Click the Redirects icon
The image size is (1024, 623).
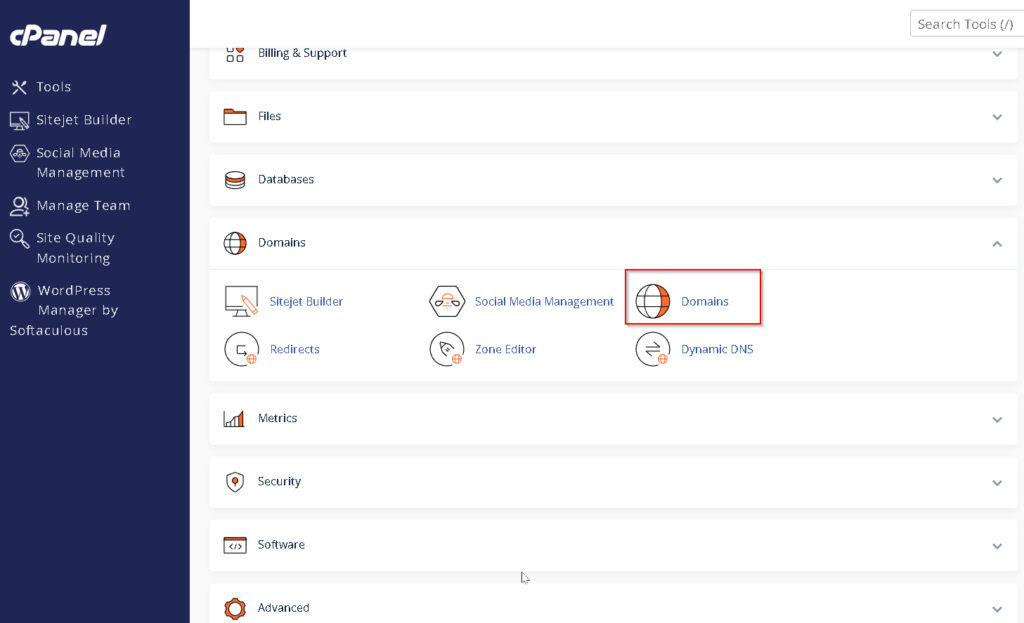click(x=242, y=349)
